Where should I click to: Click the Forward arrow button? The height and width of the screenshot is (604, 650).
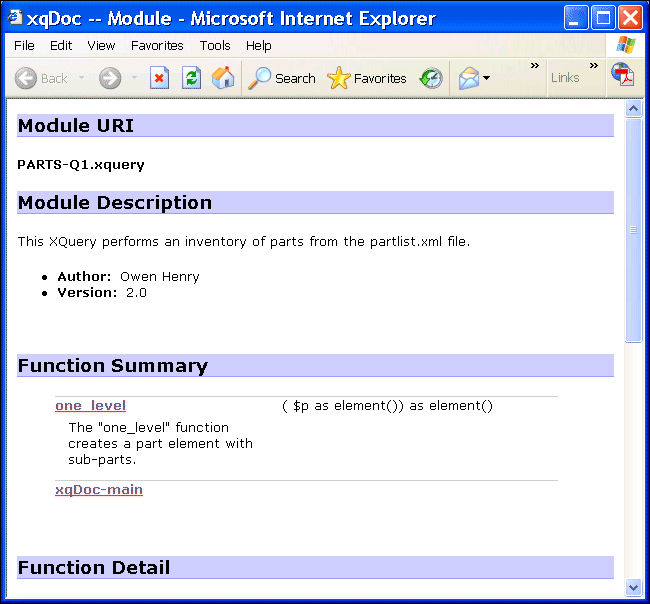click(110, 78)
